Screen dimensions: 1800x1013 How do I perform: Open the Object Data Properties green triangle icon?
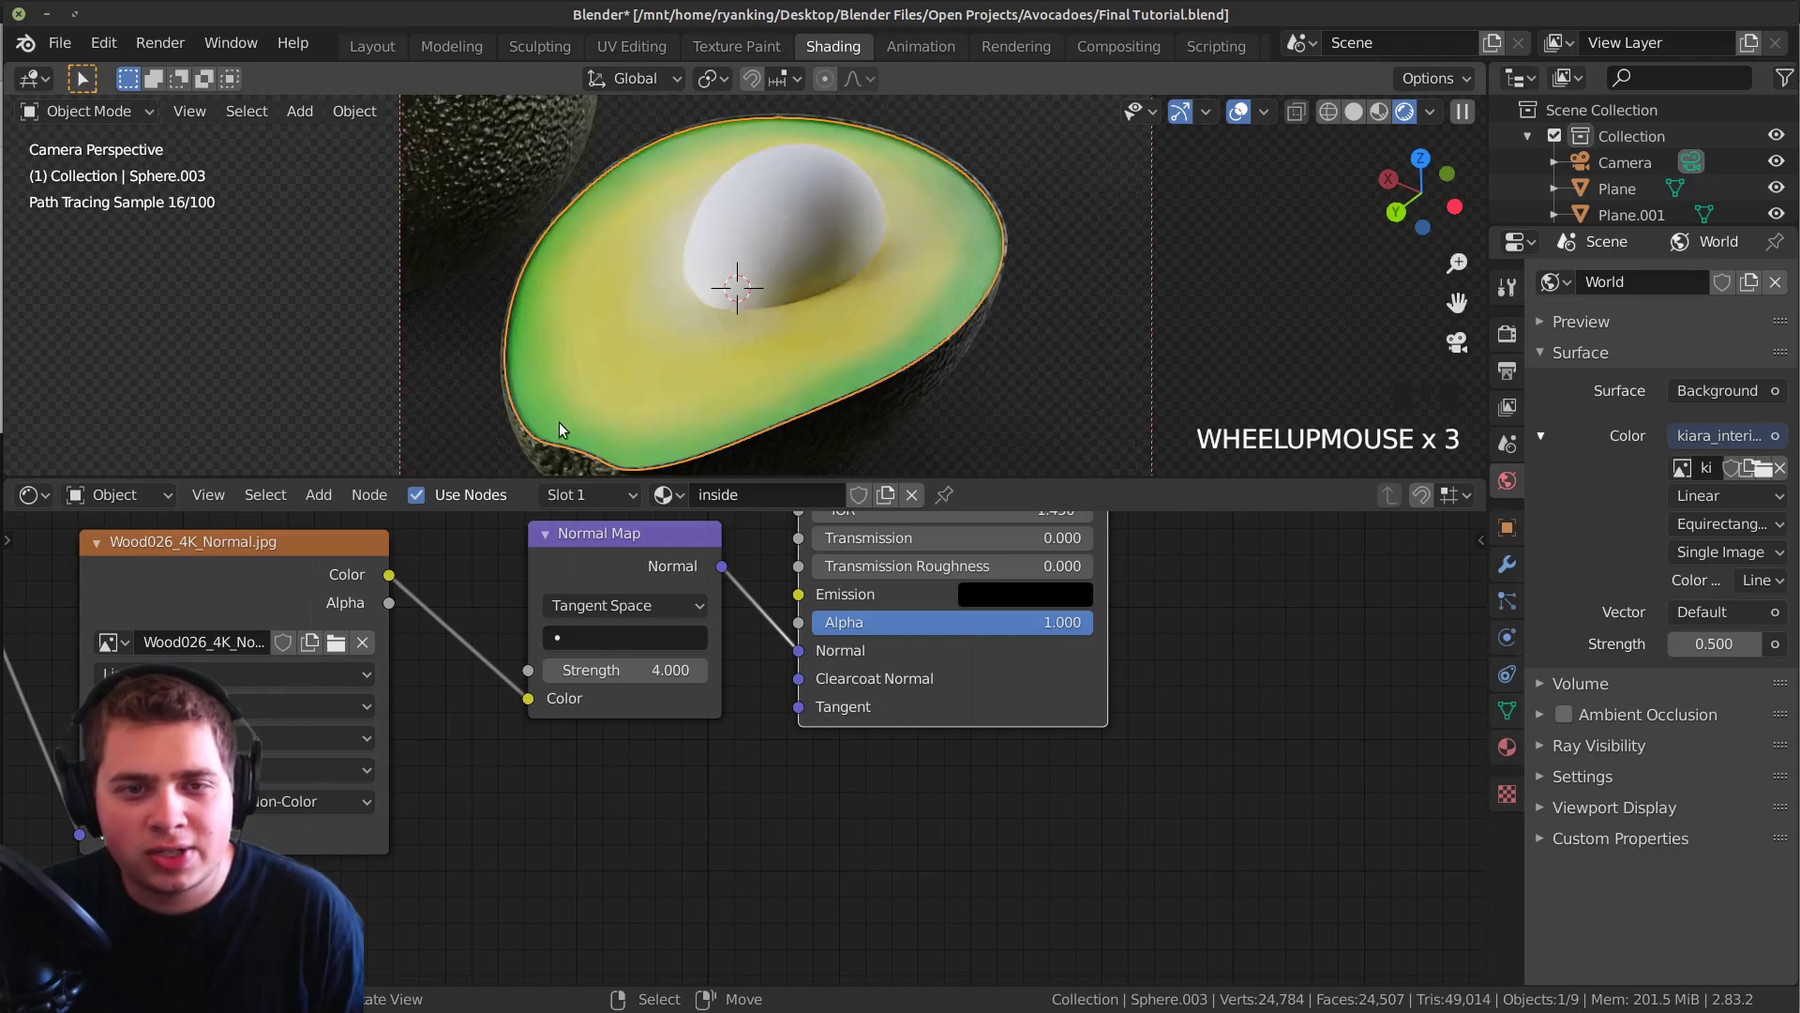pos(1507,711)
